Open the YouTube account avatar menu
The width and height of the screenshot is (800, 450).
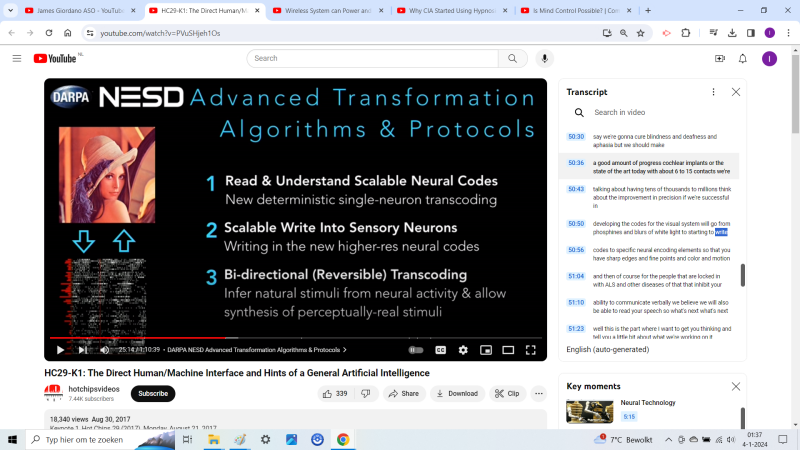point(769,59)
